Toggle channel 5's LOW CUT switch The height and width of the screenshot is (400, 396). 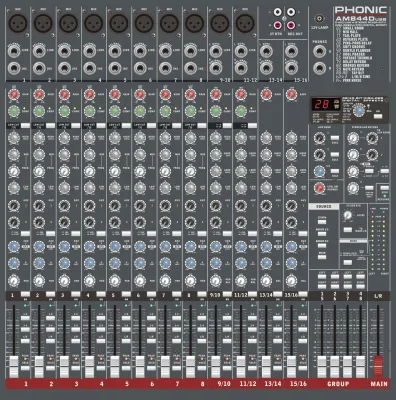click(127, 126)
